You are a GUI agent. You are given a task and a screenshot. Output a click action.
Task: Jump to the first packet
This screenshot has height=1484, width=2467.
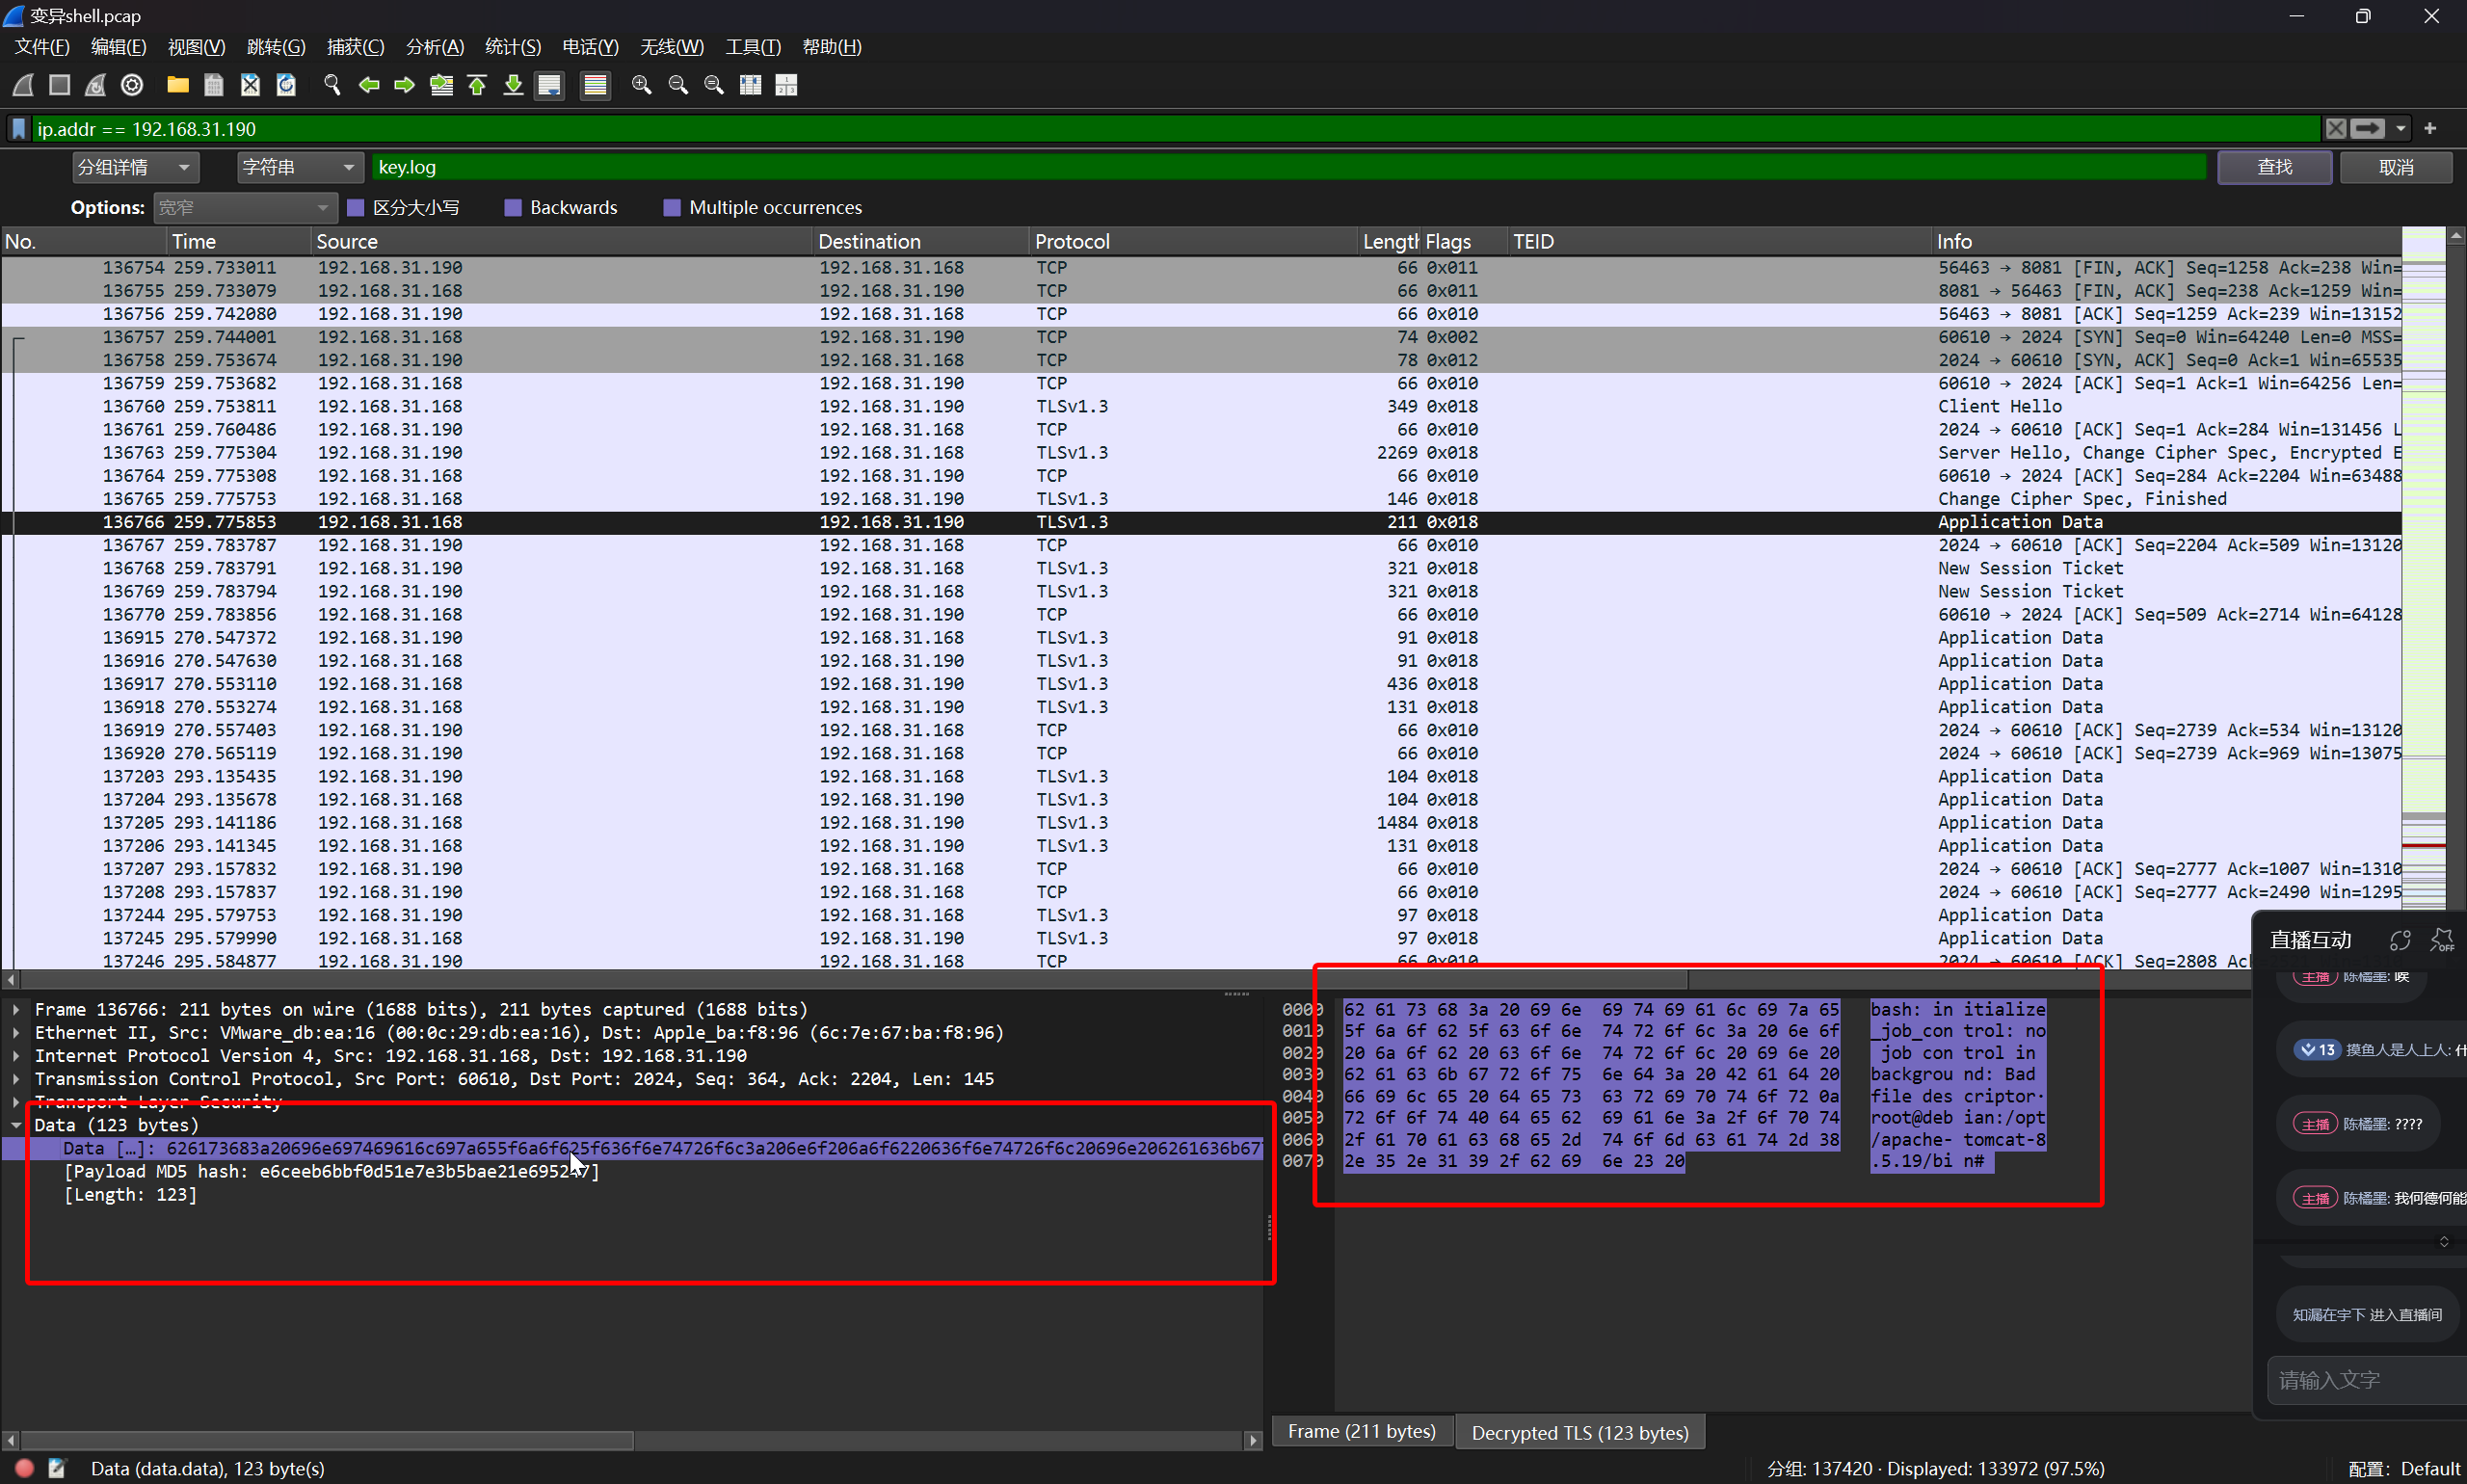coord(477,85)
